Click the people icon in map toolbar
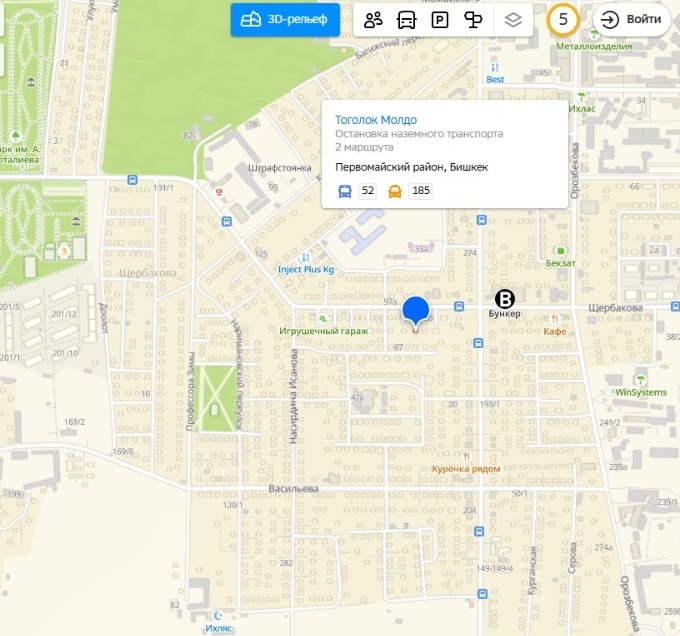 pos(374,19)
